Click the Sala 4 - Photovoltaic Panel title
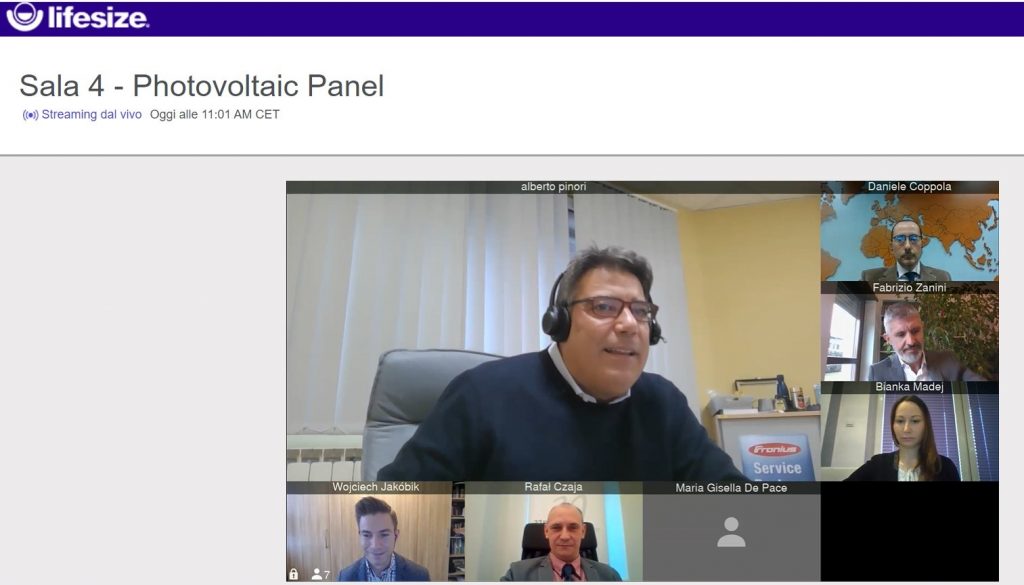Image resolution: width=1024 pixels, height=585 pixels. tap(202, 86)
